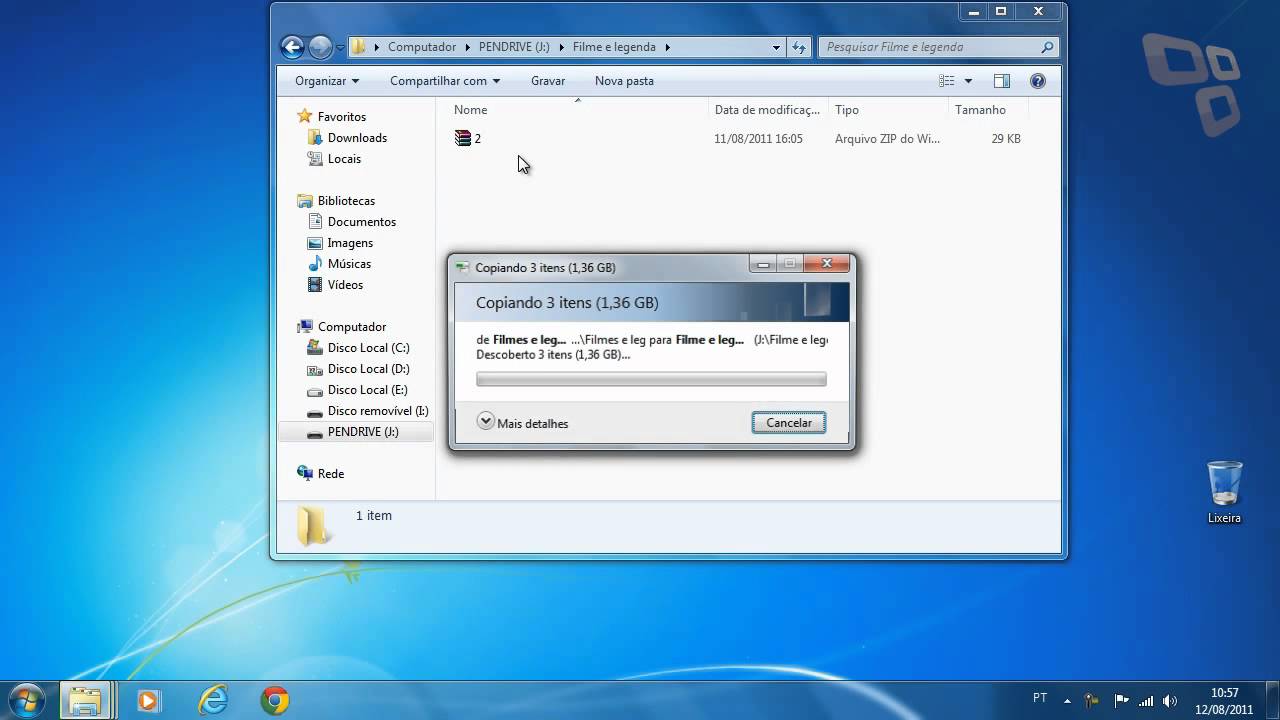Open the Lixeira recycle bin on desktop
The image size is (1280, 720).
tap(1224, 492)
